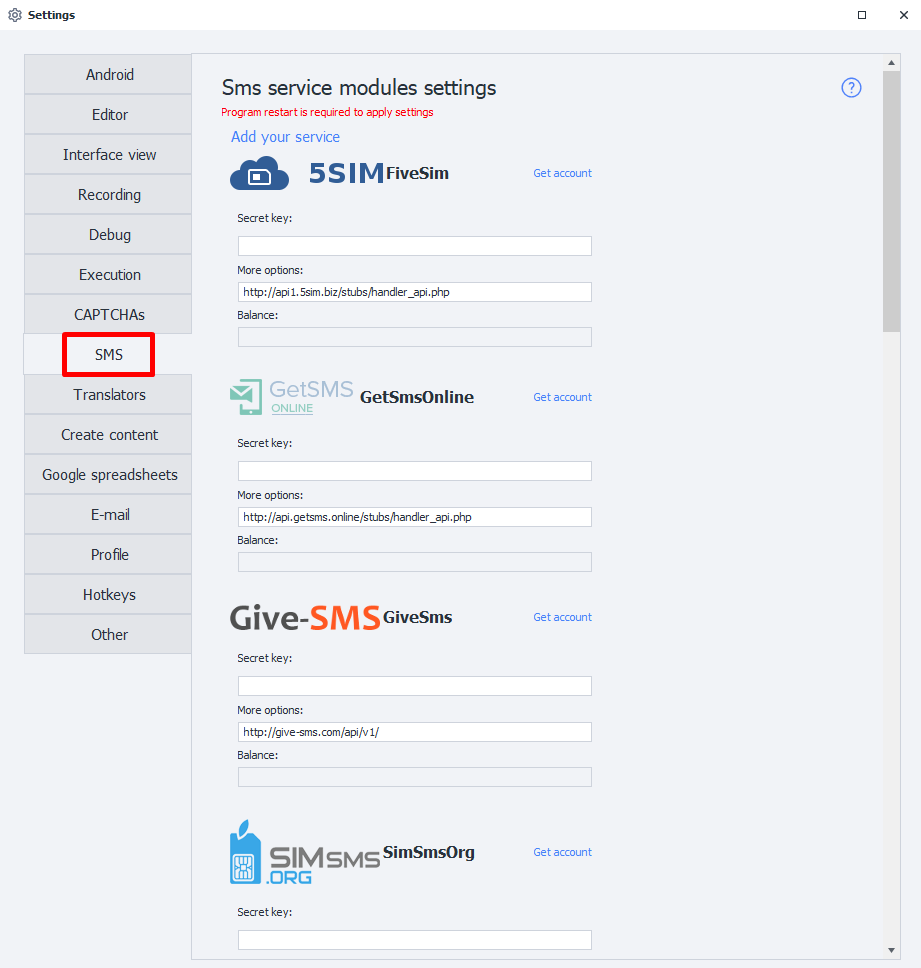
Task: Open the Android settings tab
Action: coord(109,75)
